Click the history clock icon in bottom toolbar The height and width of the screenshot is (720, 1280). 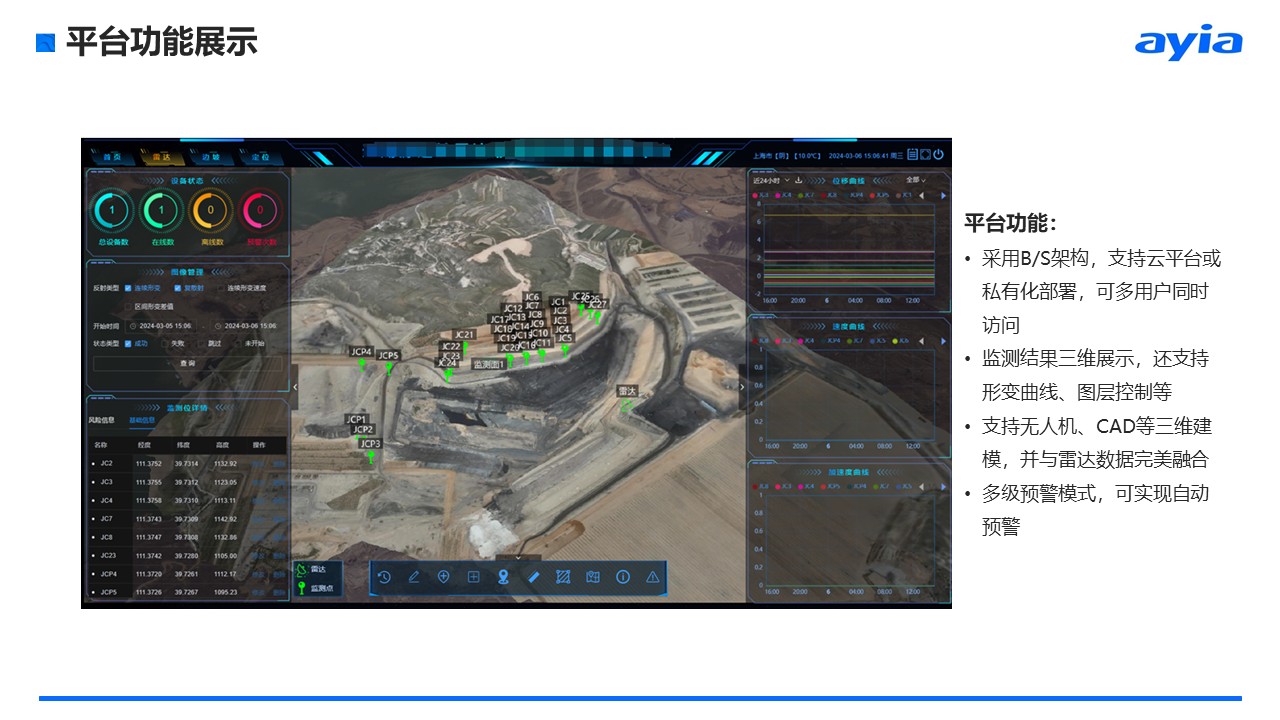coord(384,577)
